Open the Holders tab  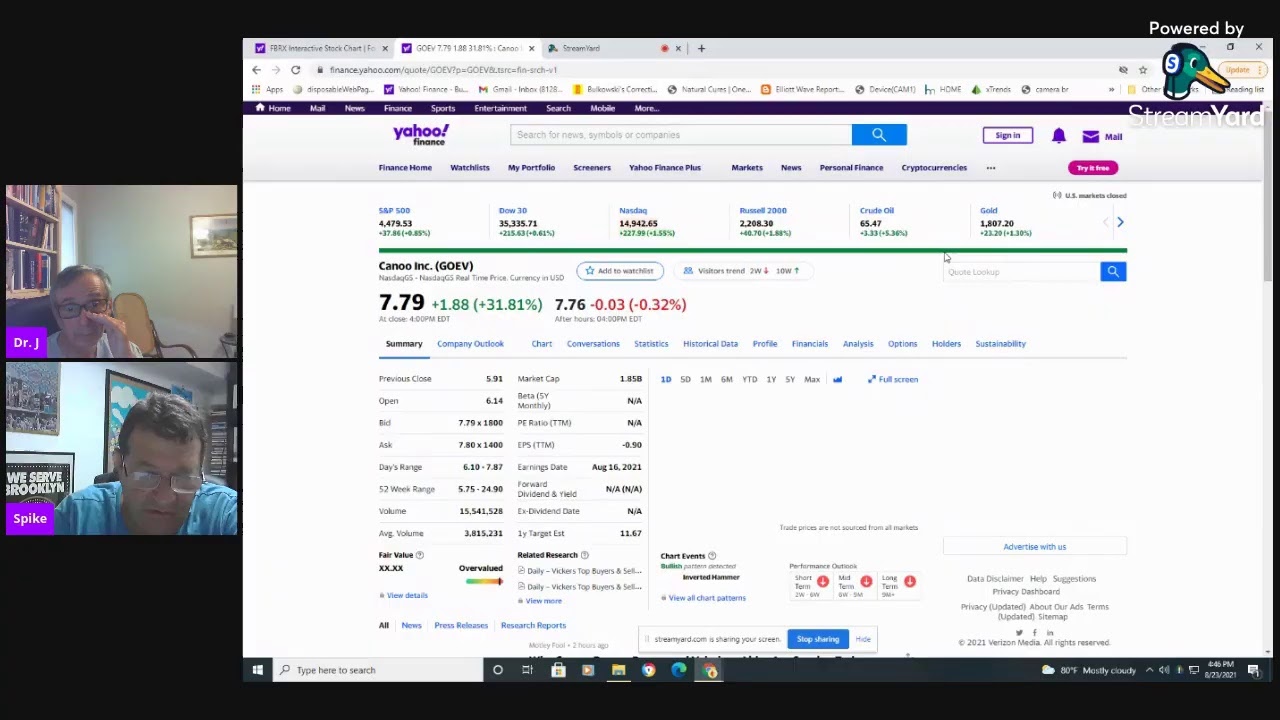946,344
